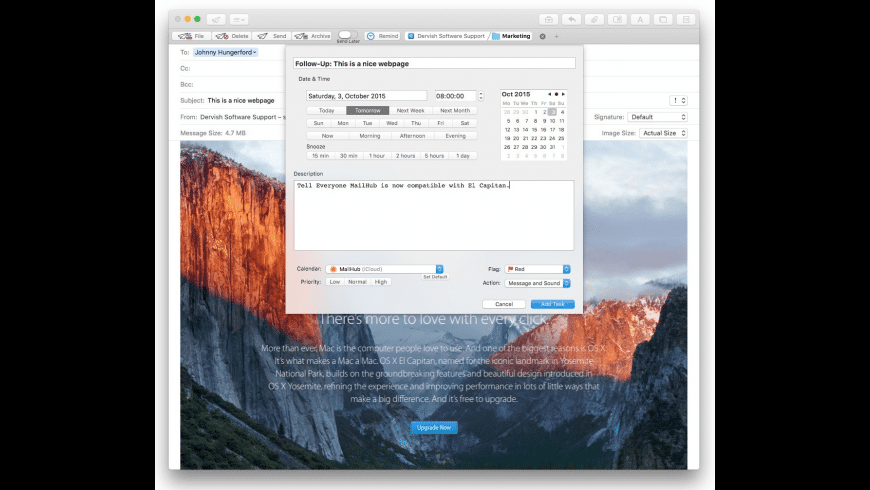Click the paper-plane send icon in title bar
The image size is (870, 490).
[216, 19]
